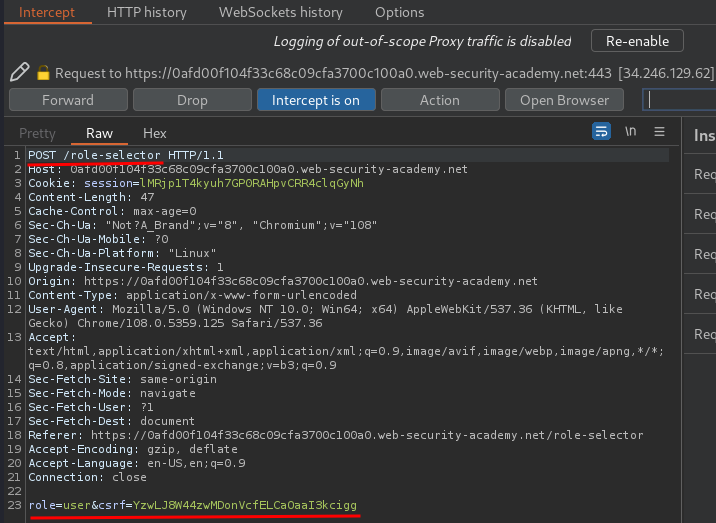Viewport: 716px width, 523px height.
Task: Toggle the \n non-printable characters icon
Action: (x=631, y=132)
